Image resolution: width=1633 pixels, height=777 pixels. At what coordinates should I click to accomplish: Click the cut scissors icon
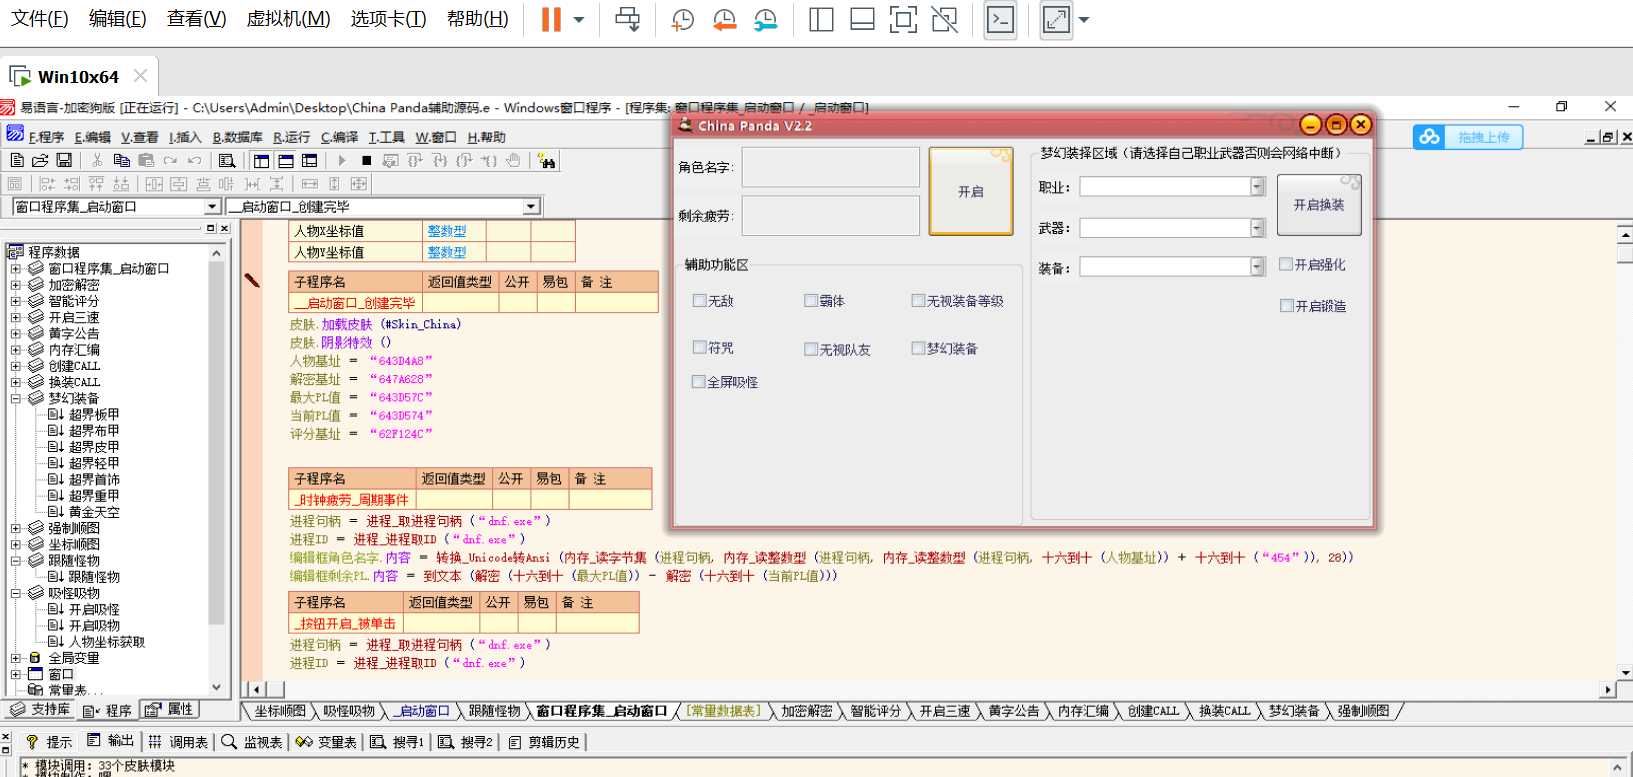pos(97,160)
